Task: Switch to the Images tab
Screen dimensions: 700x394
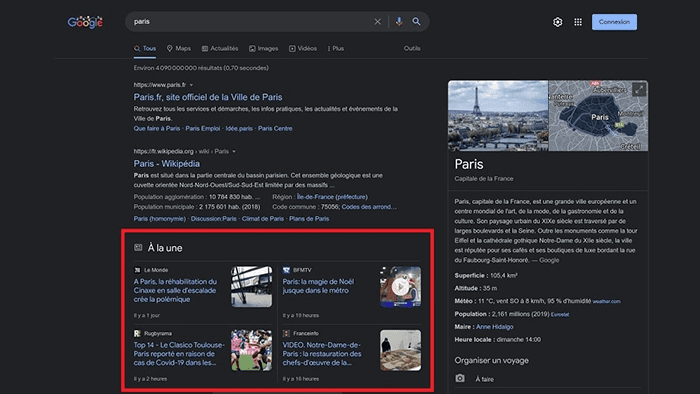Action: point(263,48)
